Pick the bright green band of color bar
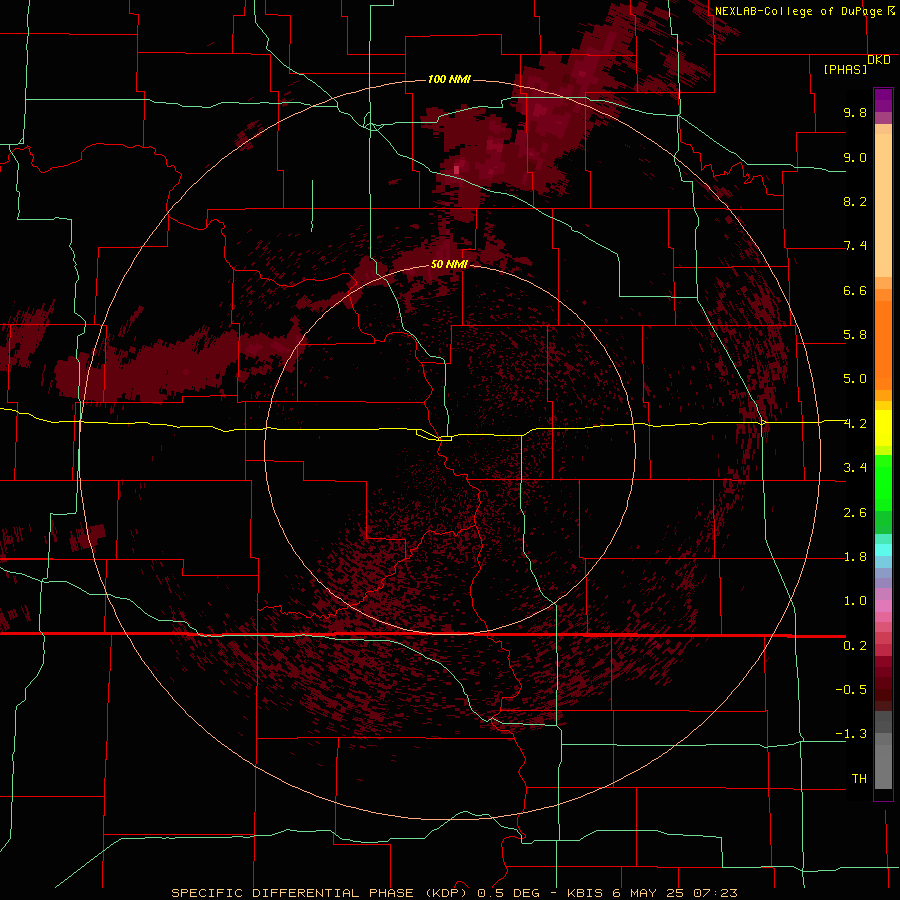 (x=883, y=482)
